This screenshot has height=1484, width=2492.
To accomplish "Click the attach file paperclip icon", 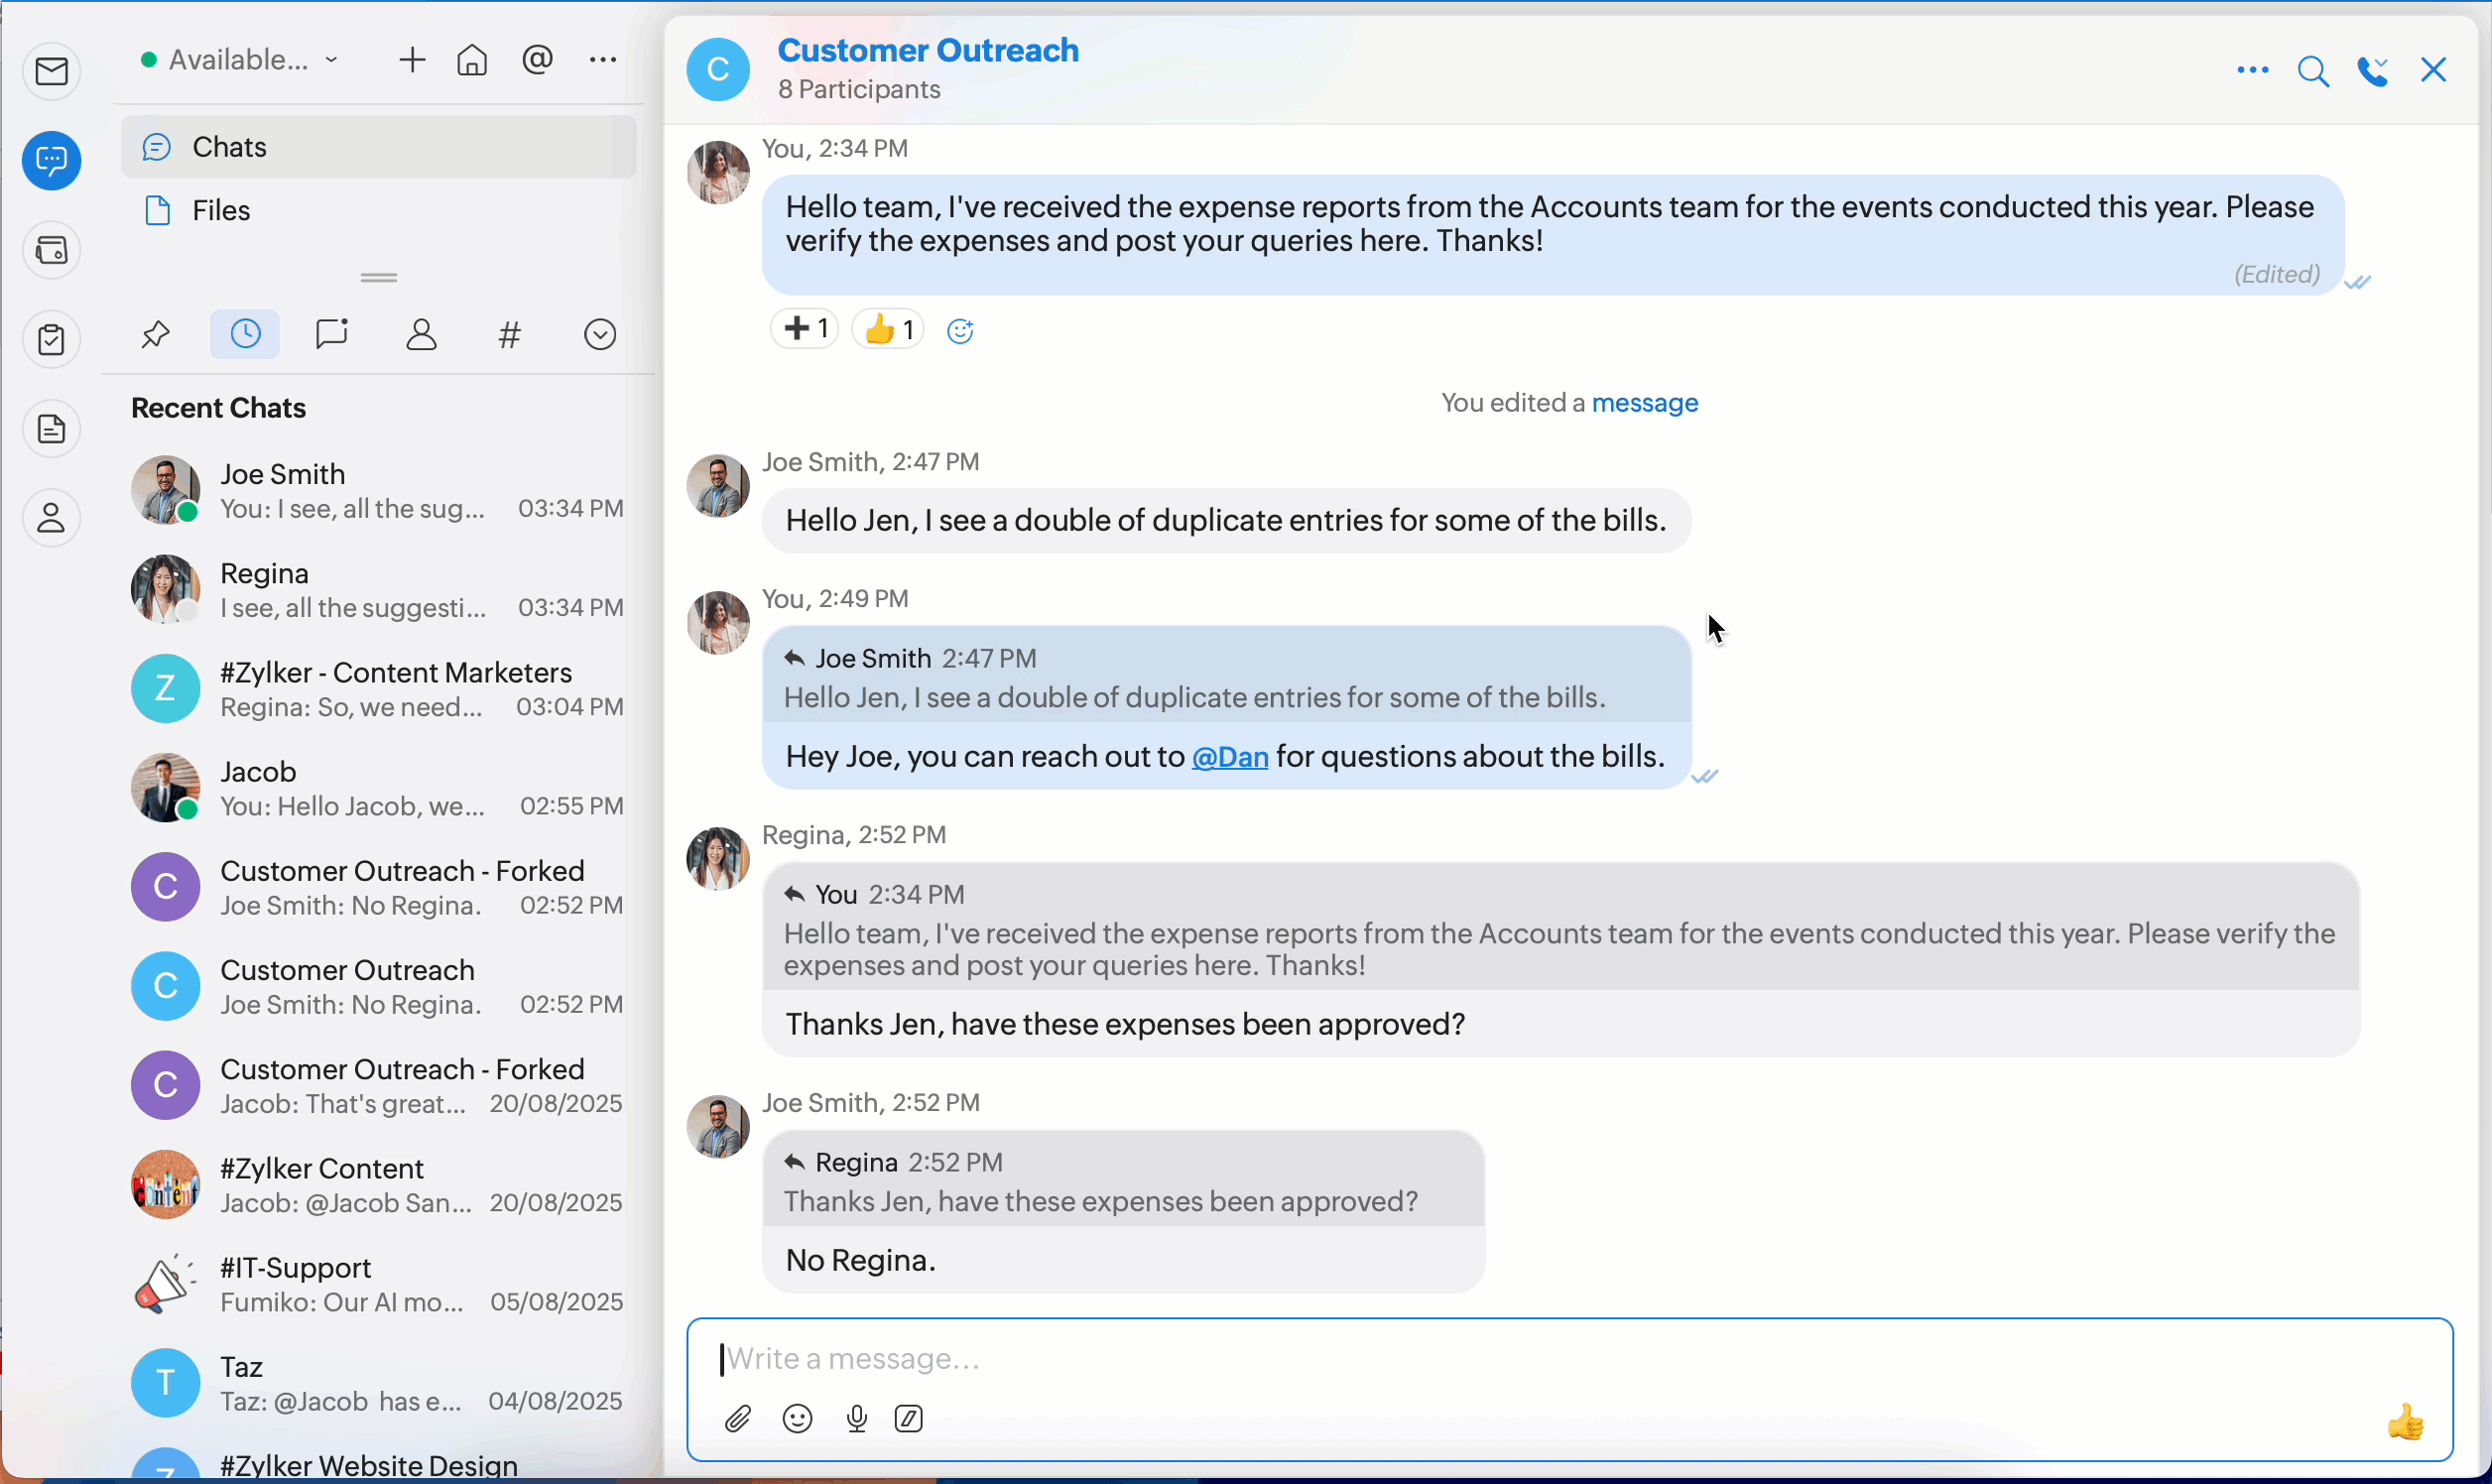I will point(738,1418).
